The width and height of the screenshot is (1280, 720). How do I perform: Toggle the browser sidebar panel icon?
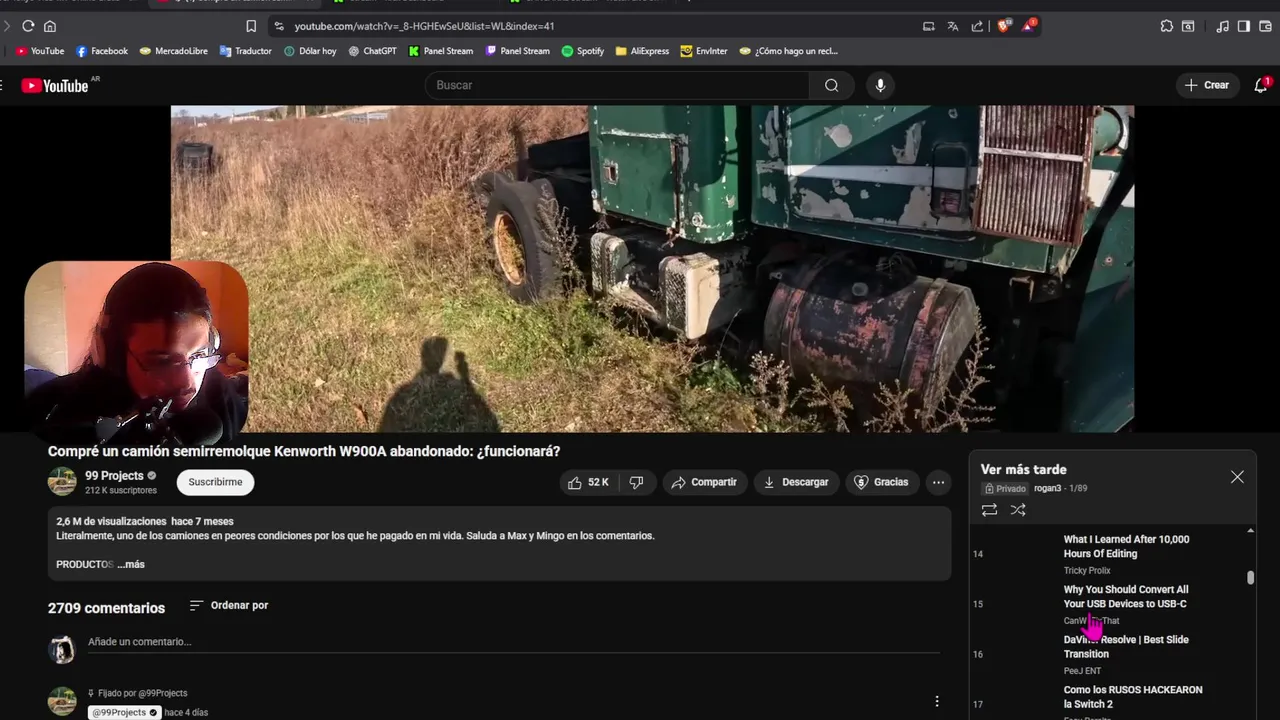click(x=1243, y=26)
